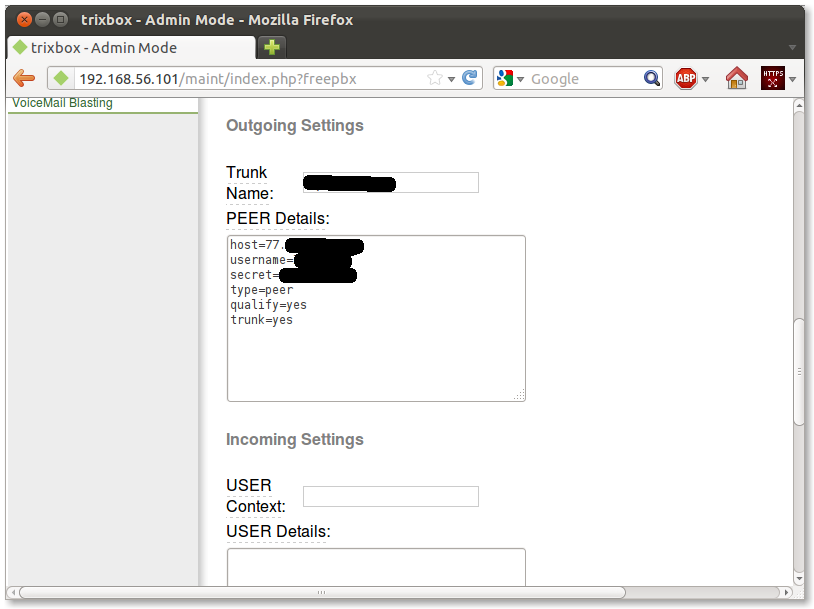This screenshot has height=609, width=814.
Task: Click the qualify=yes line
Action: 268,305
